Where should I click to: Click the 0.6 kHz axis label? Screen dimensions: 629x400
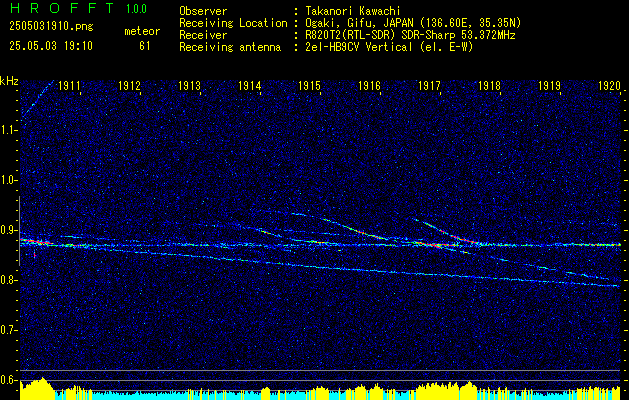pos(9,380)
